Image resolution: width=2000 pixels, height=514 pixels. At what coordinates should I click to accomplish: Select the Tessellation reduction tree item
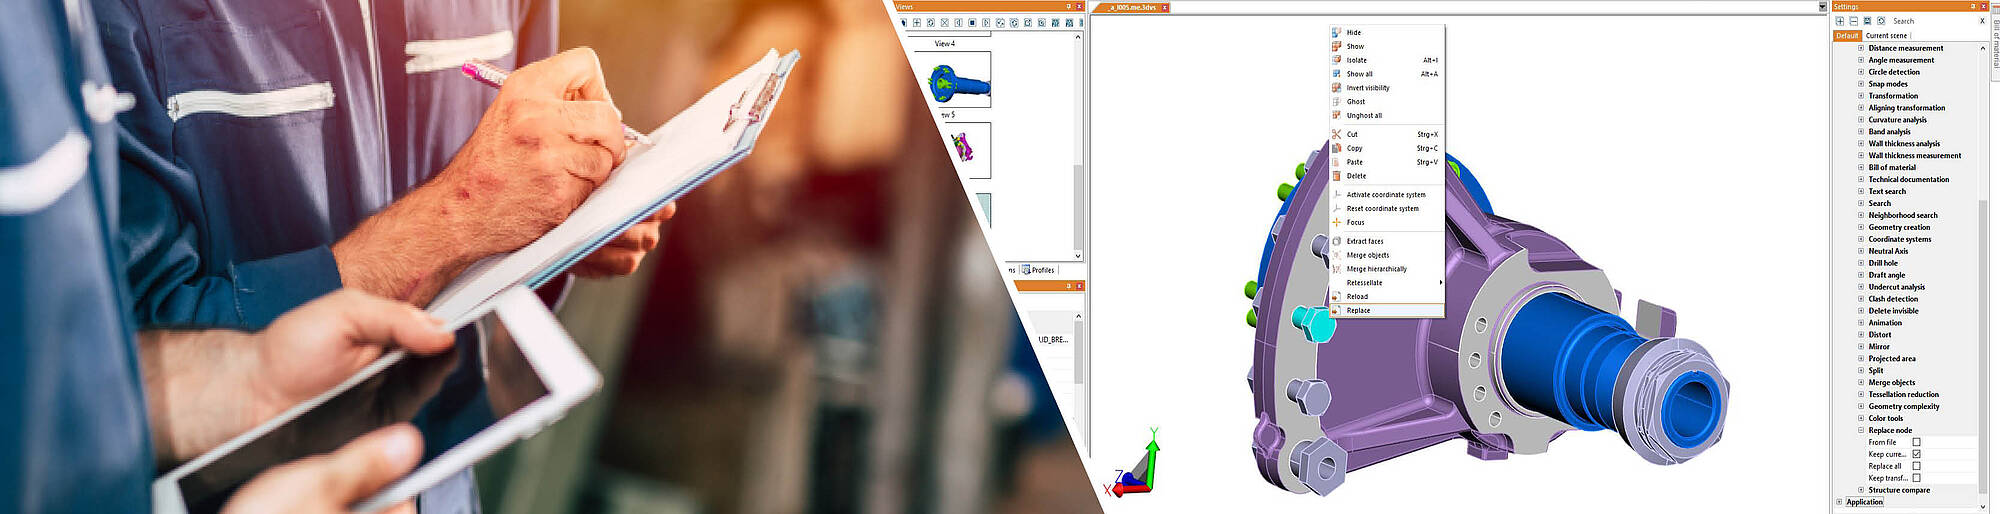coord(1903,394)
